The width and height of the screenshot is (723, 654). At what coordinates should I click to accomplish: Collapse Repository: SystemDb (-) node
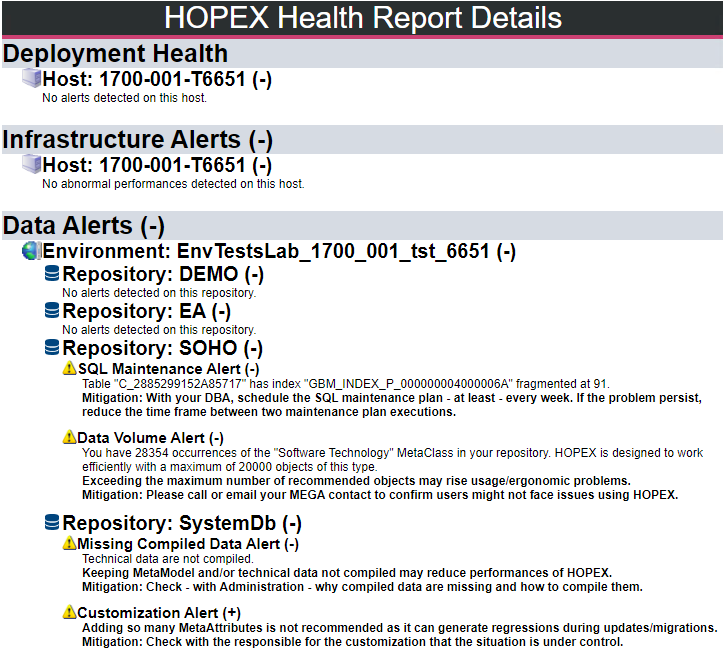point(291,523)
